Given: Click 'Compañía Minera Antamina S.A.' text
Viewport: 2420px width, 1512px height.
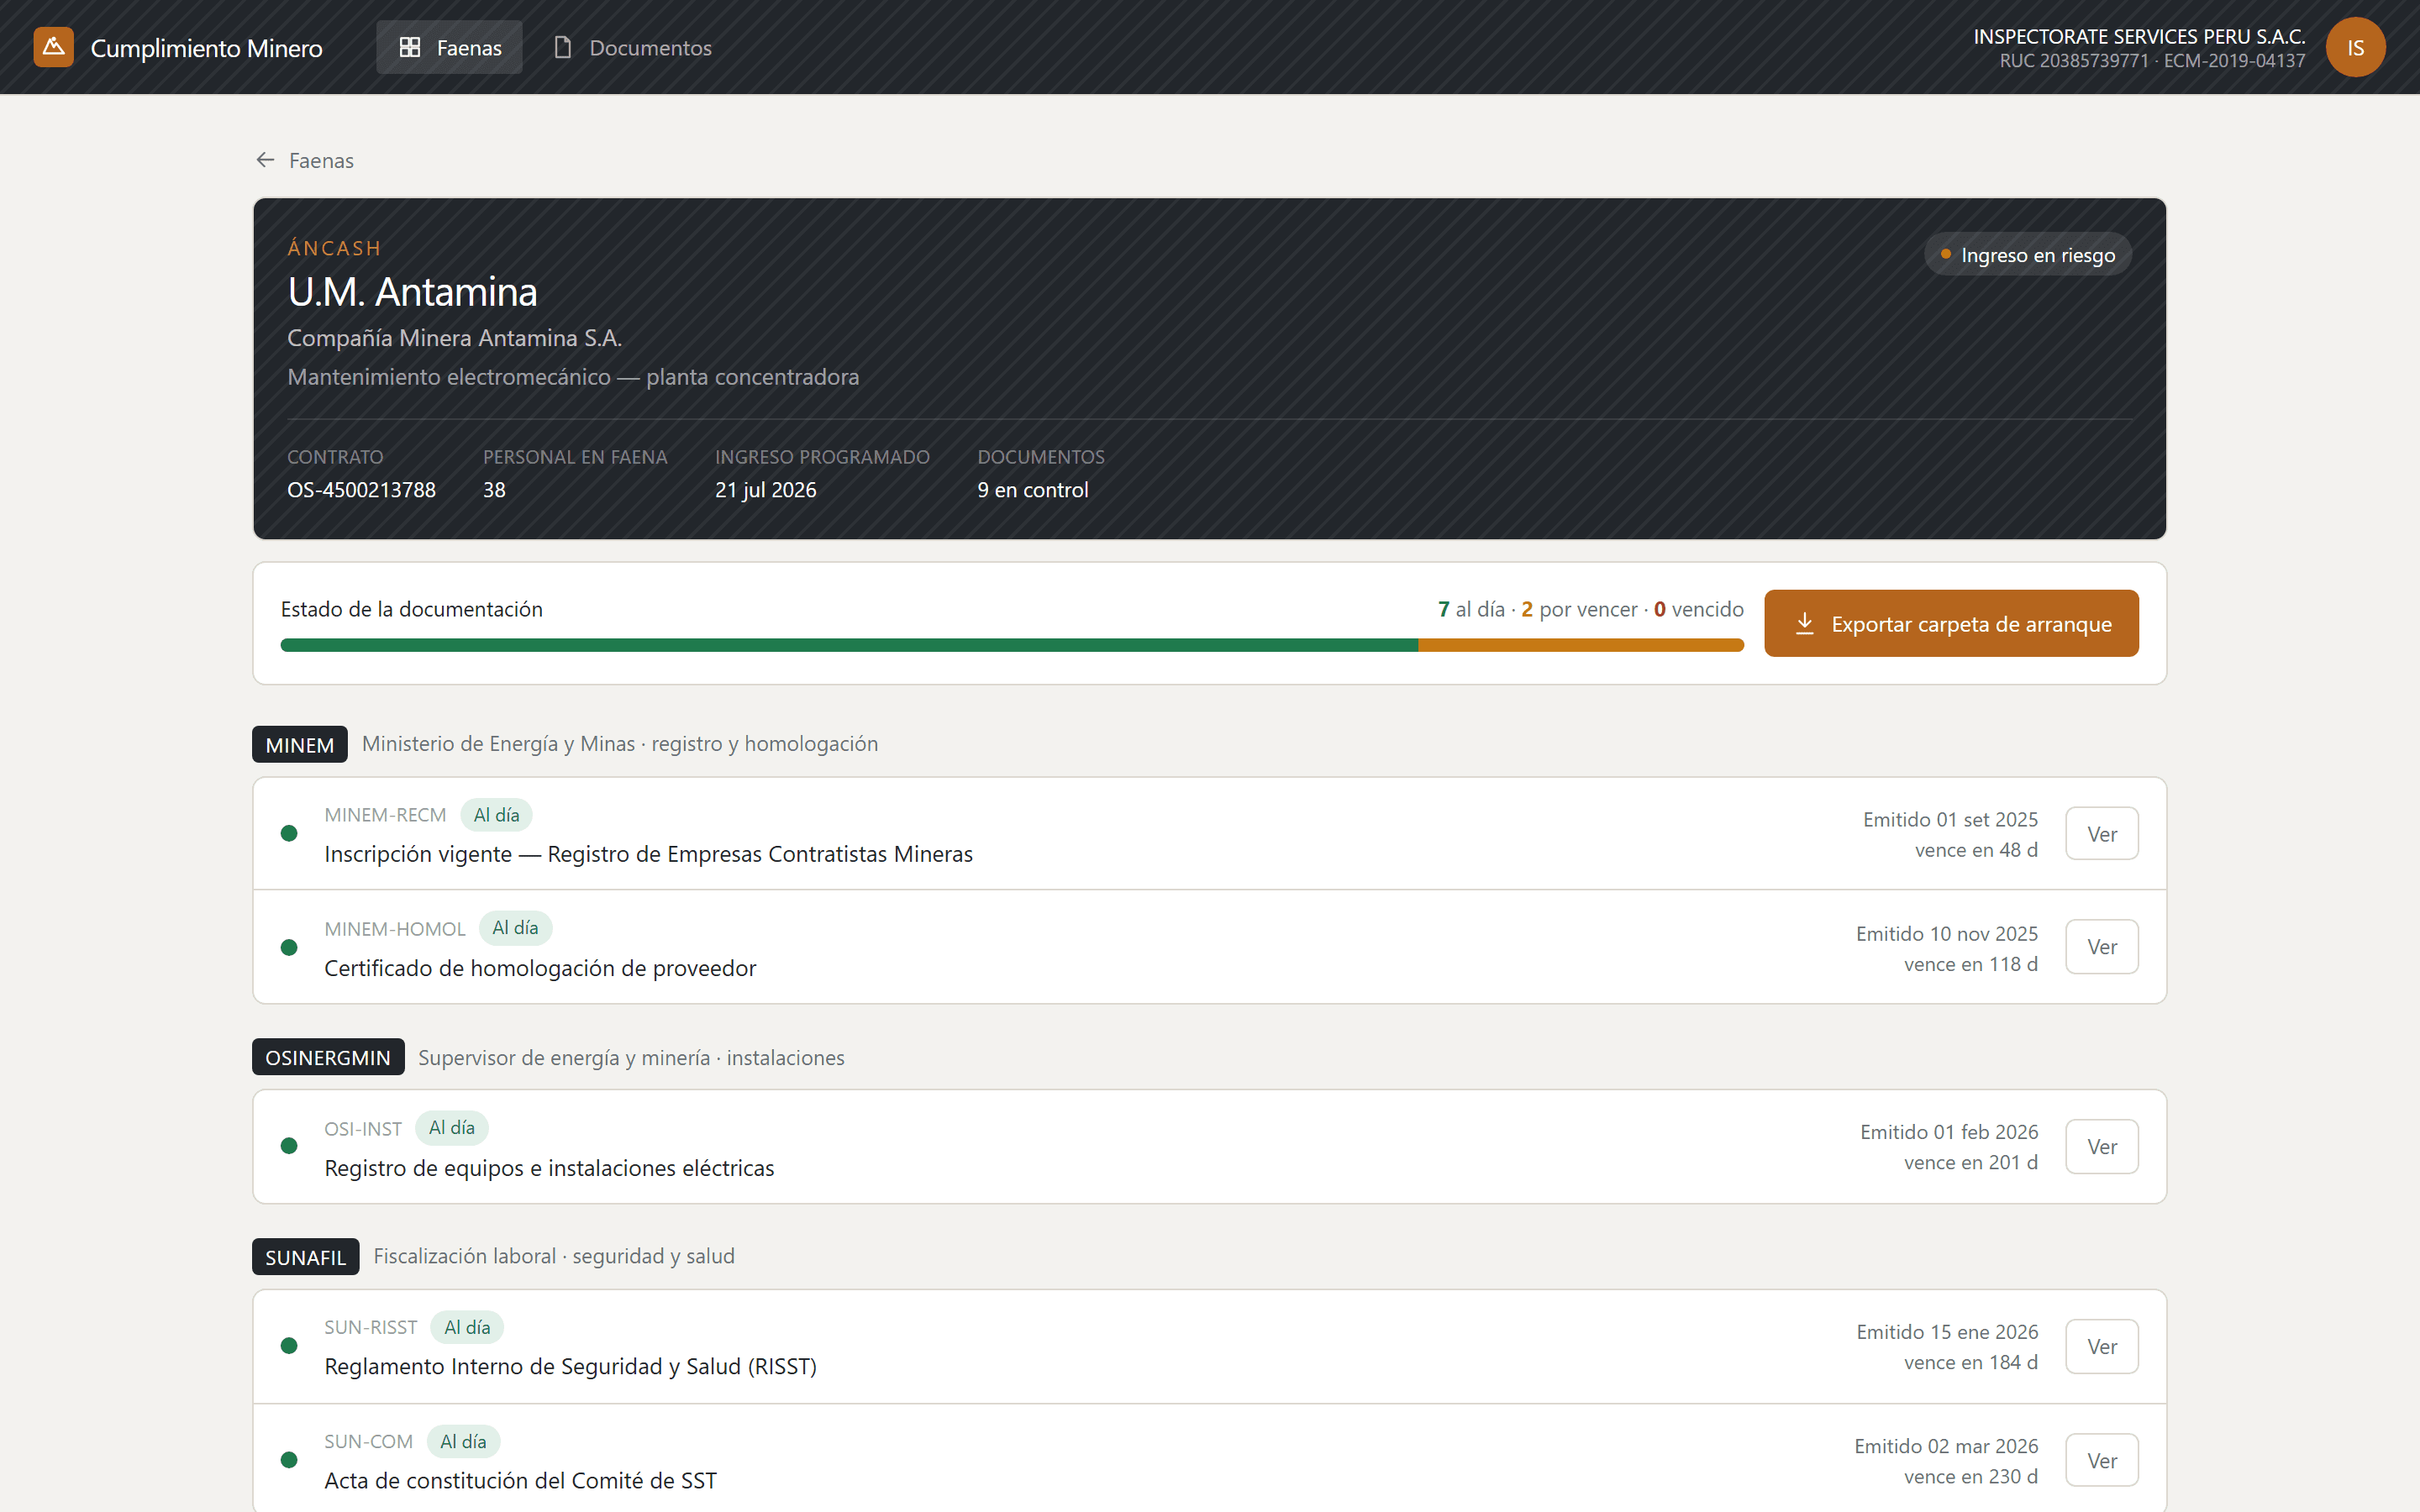Looking at the screenshot, I should click(x=454, y=338).
